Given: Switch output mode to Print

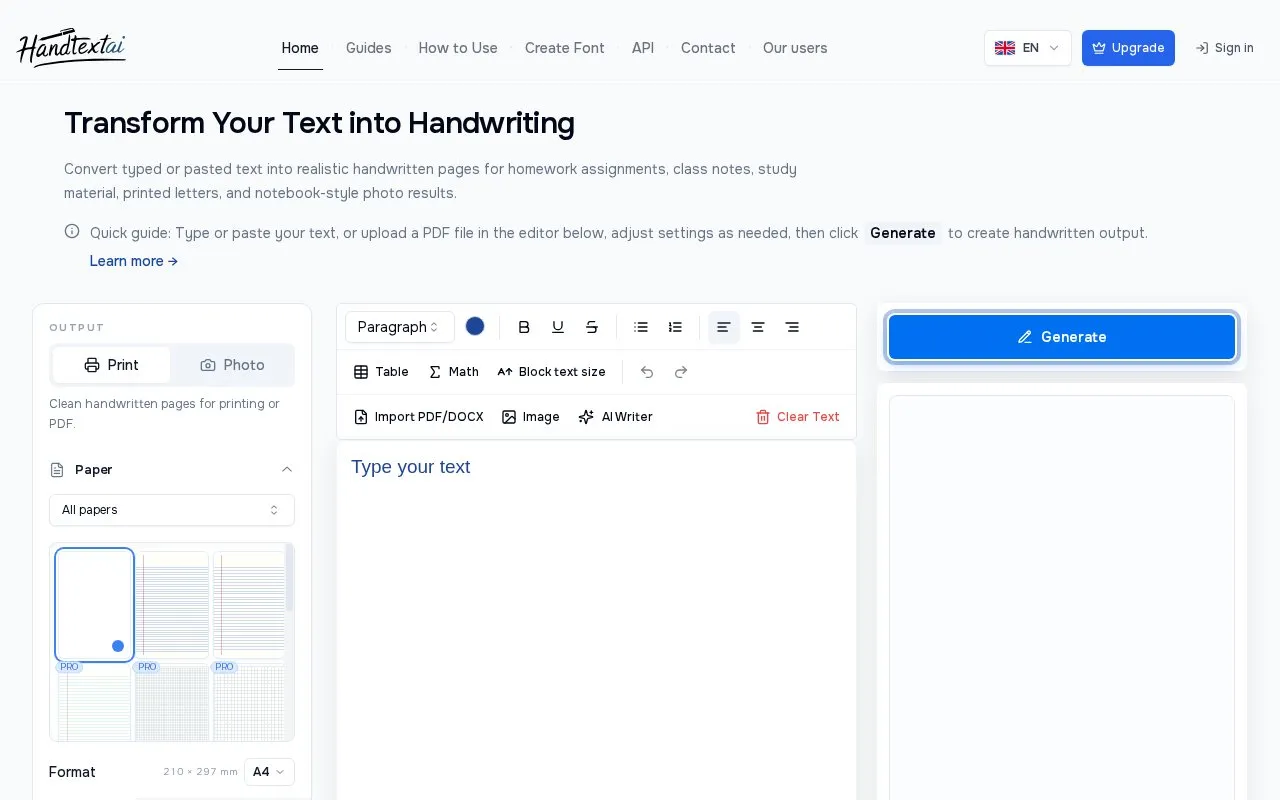Looking at the screenshot, I should click(x=111, y=365).
